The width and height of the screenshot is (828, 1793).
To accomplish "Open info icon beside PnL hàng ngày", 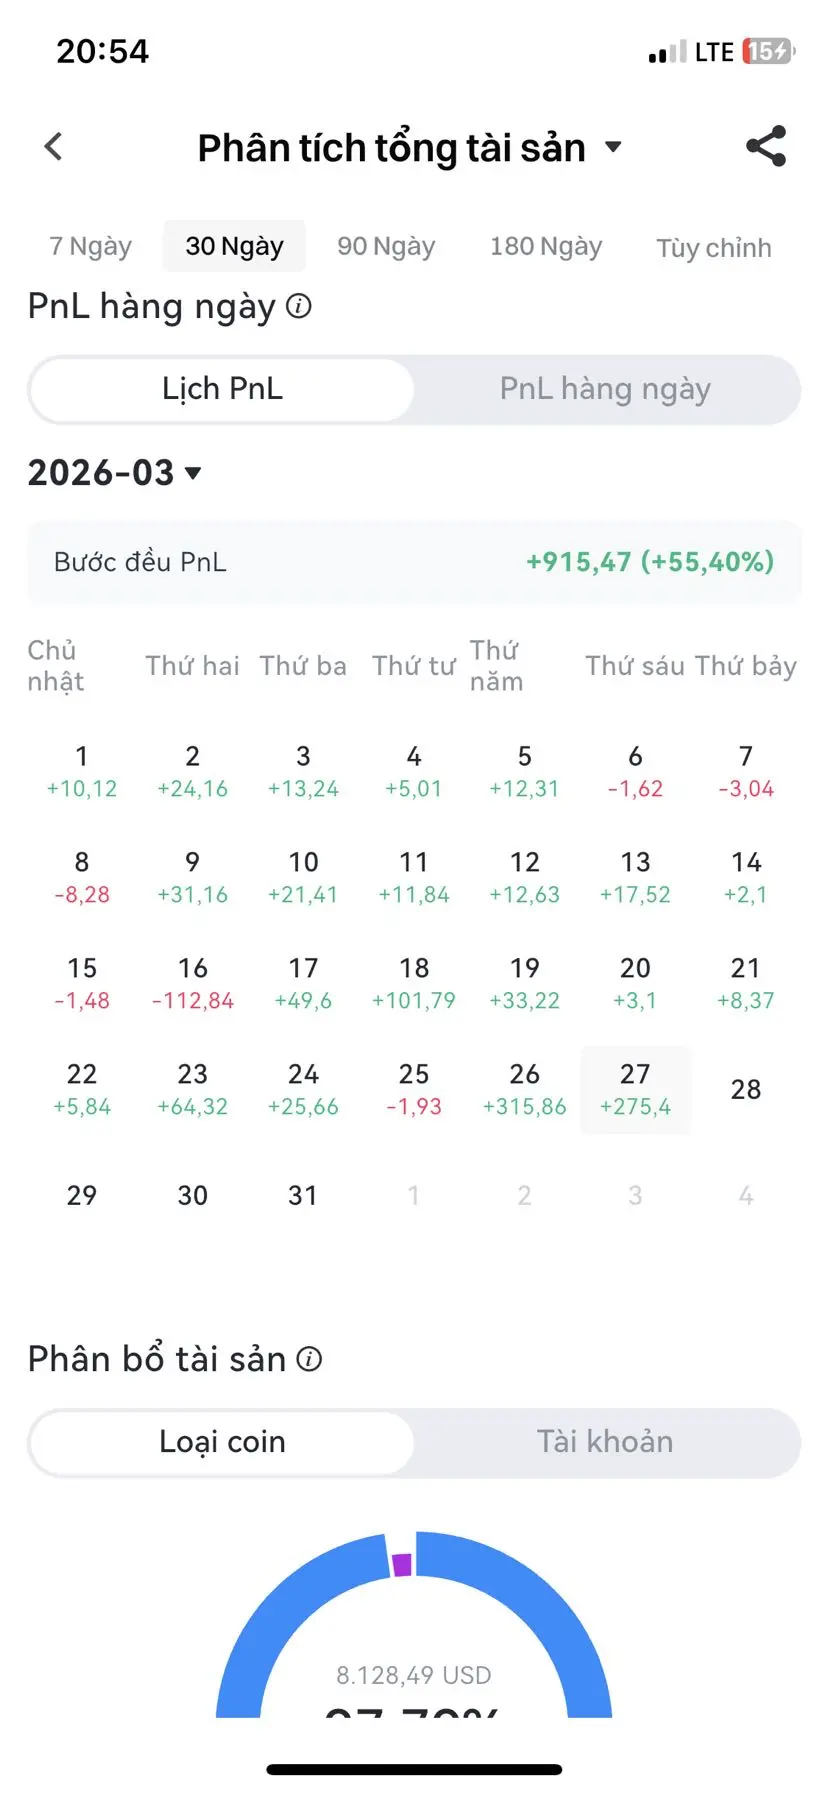I will 299,306.
